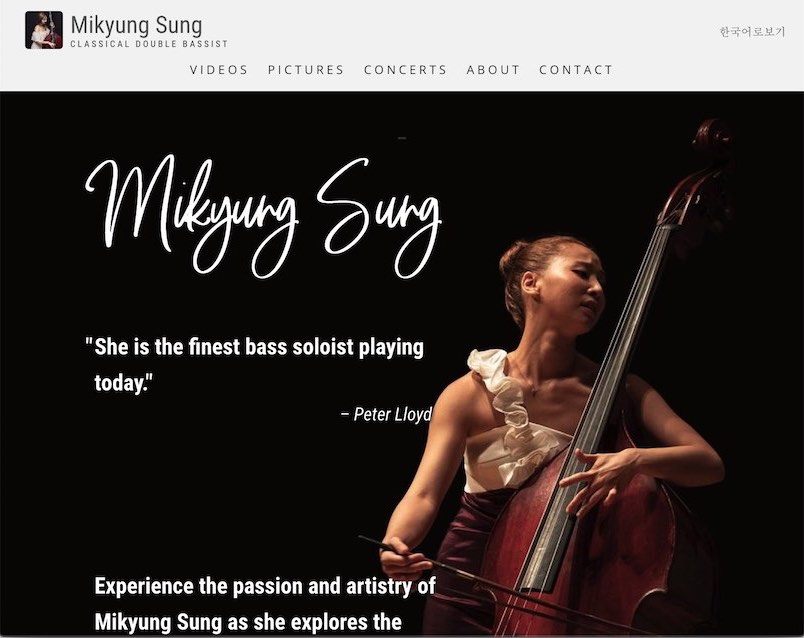
Task: Click the finest bass soloist quote text
Action: pyautogui.click(x=255, y=365)
